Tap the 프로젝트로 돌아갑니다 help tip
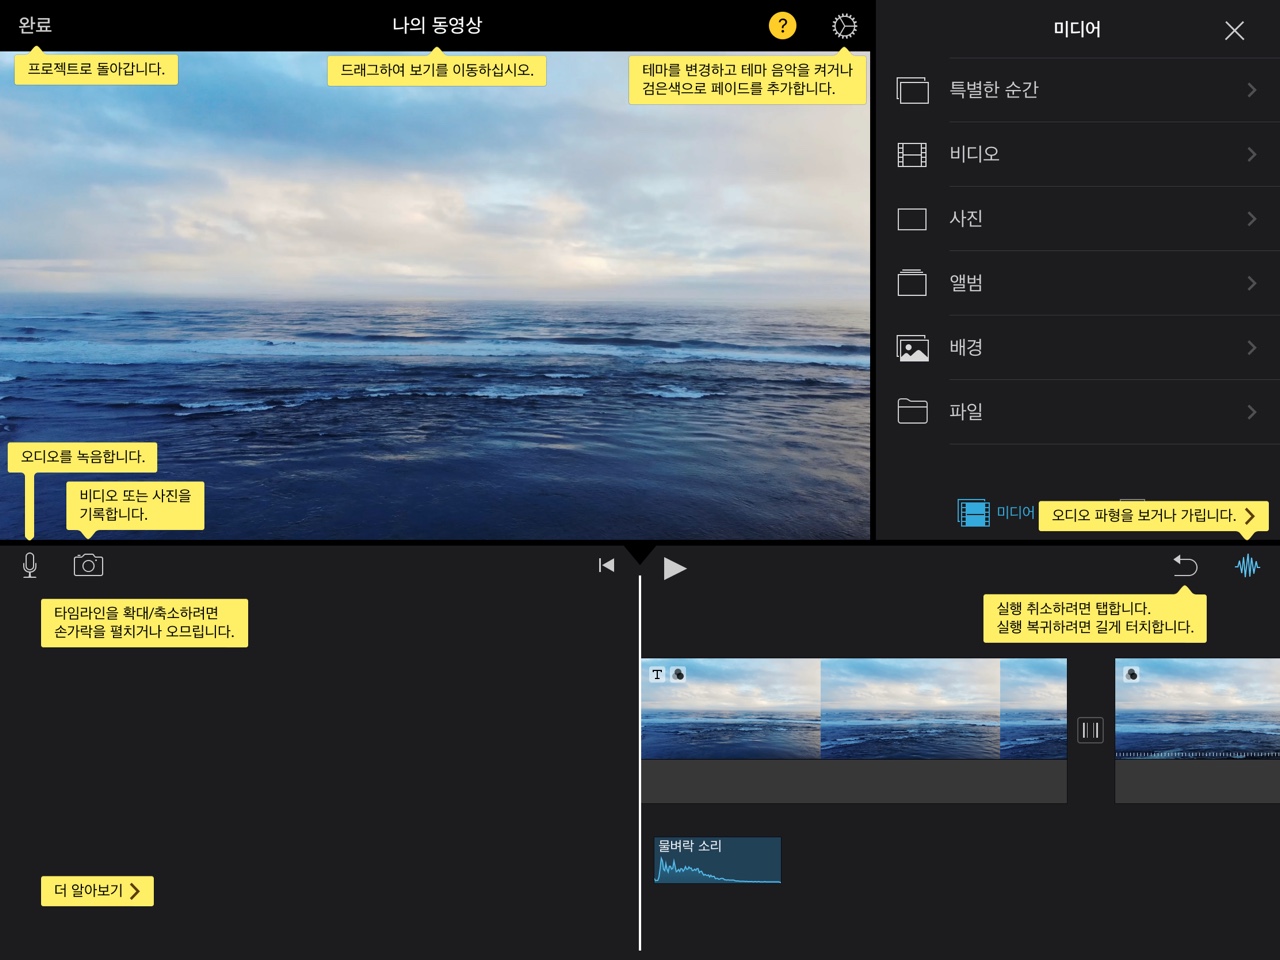 [x=96, y=69]
